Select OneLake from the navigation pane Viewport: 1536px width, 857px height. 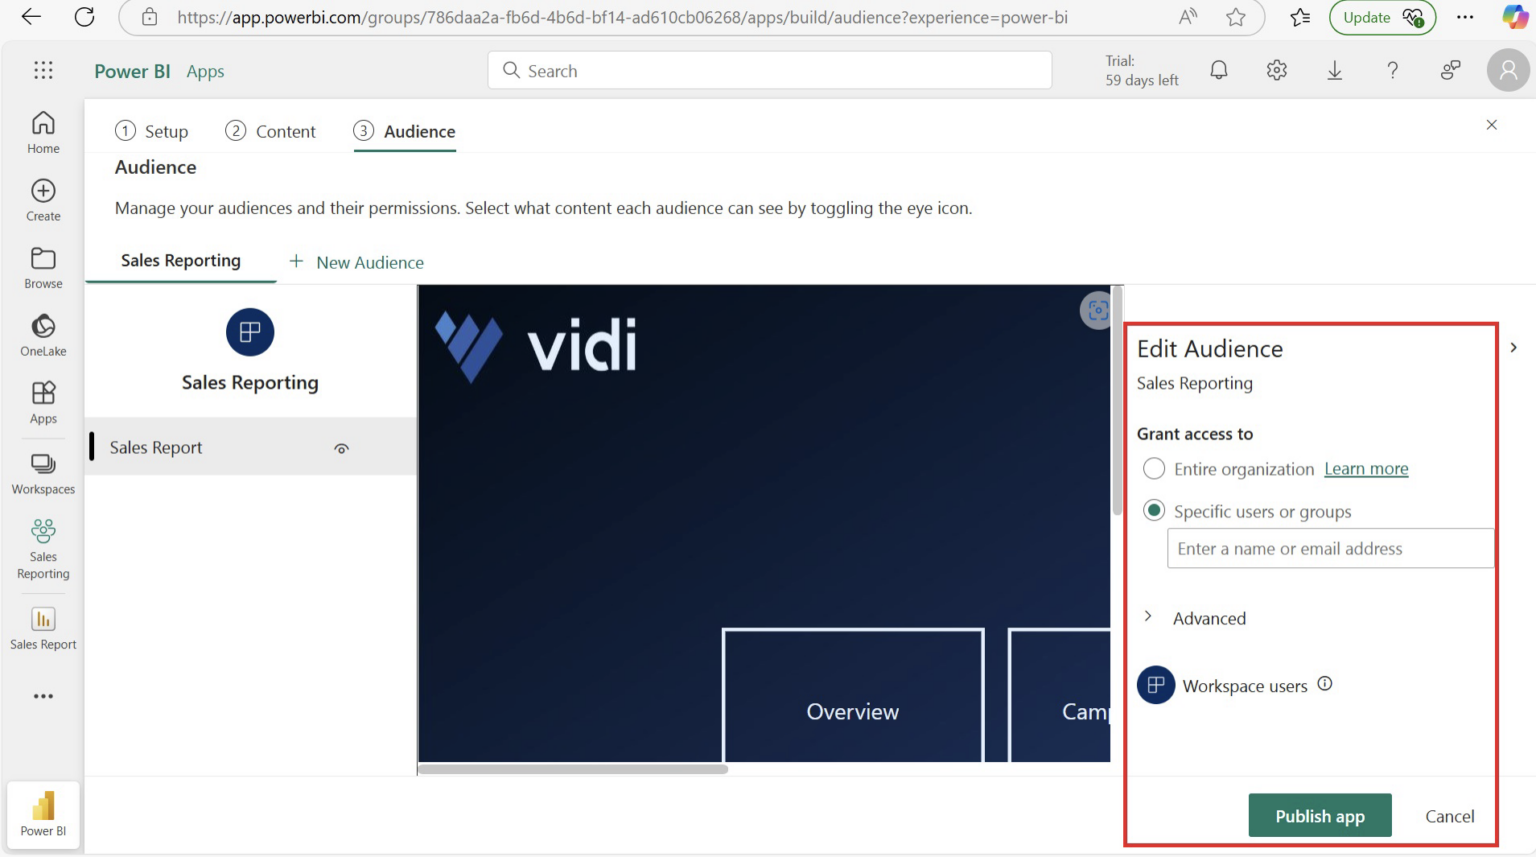point(42,334)
